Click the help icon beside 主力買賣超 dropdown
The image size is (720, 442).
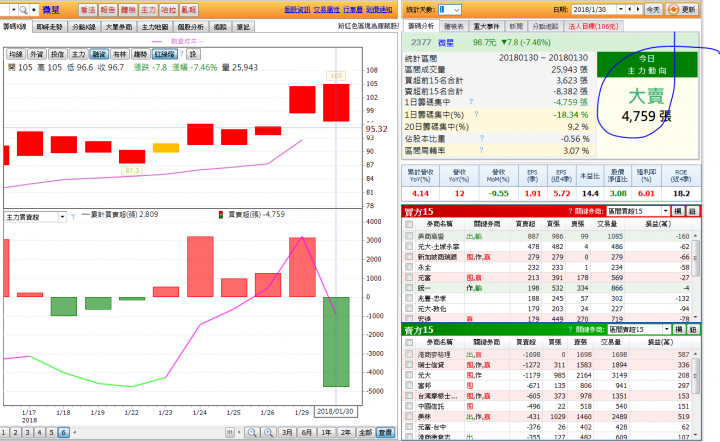click(73, 217)
